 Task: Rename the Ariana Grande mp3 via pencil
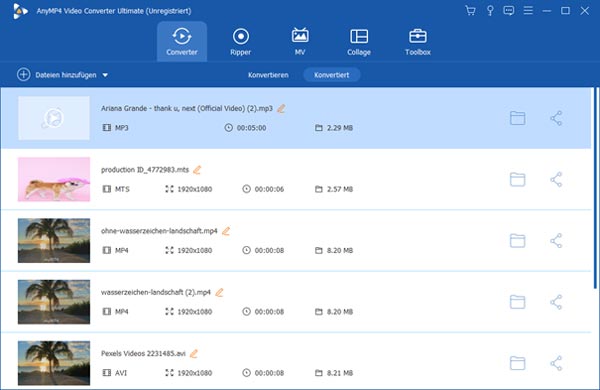pos(281,109)
